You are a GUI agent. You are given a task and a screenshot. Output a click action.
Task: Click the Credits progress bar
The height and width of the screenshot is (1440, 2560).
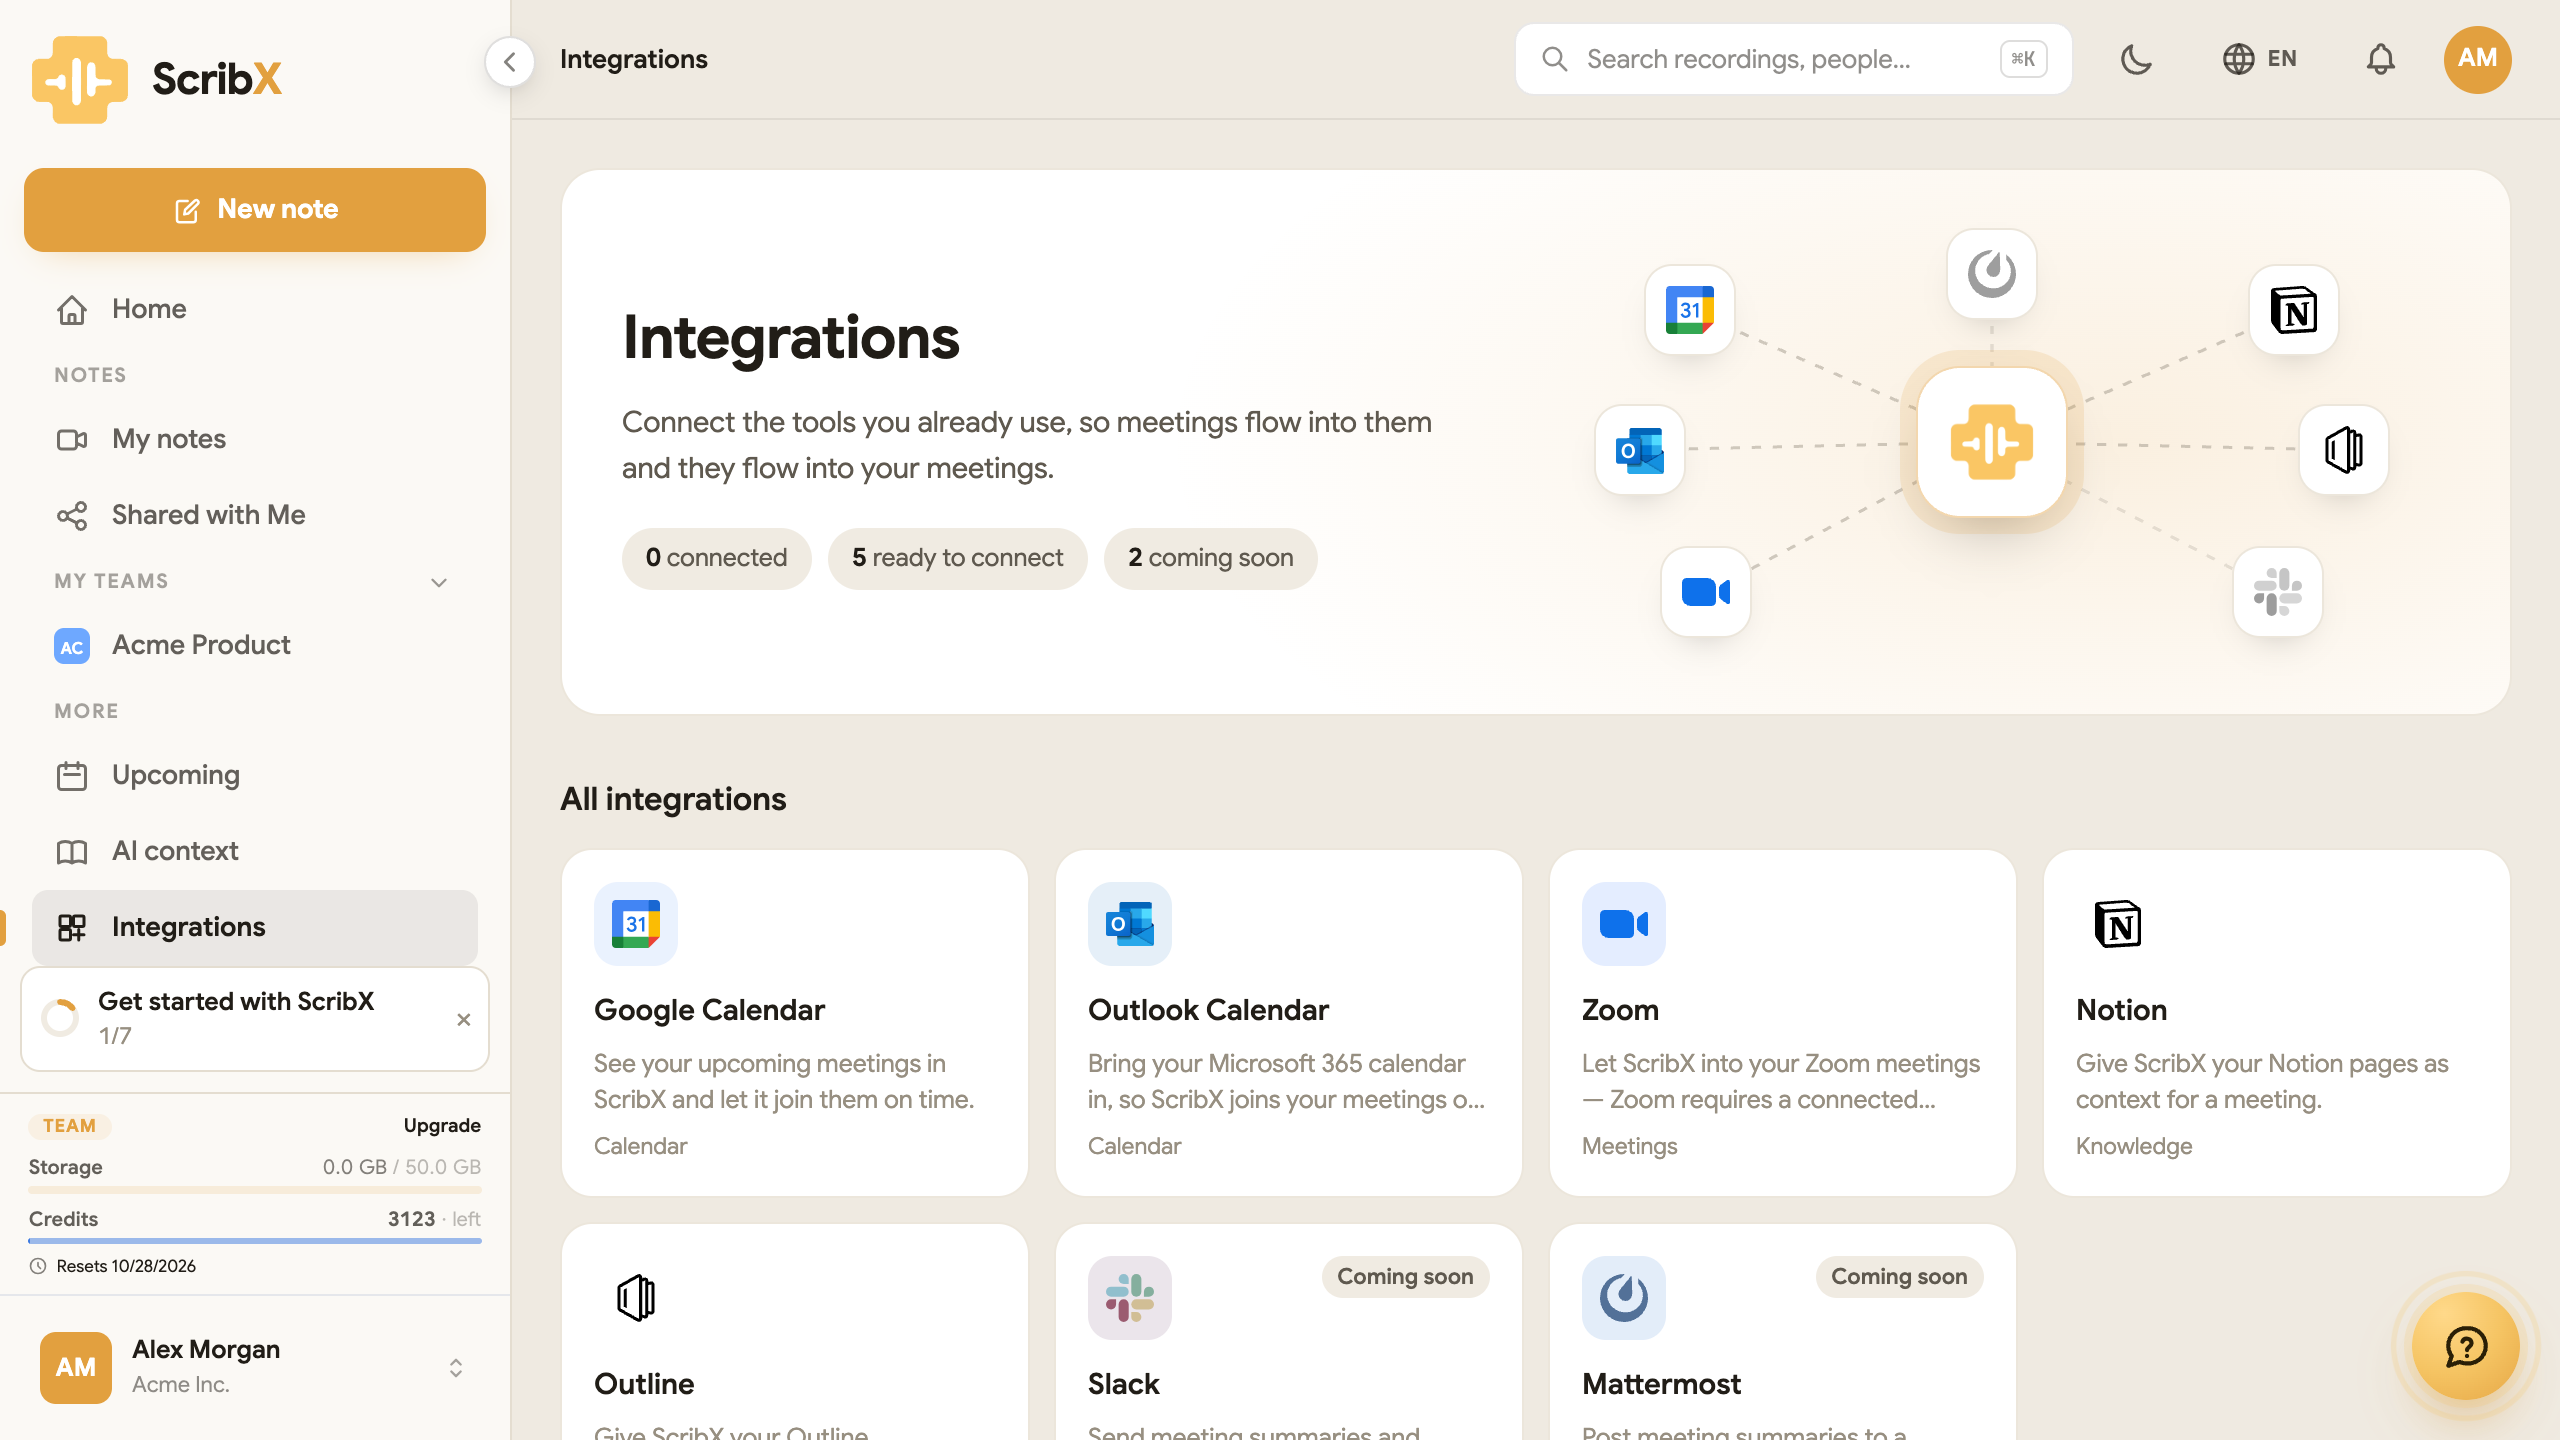click(x=255, y=1241)
